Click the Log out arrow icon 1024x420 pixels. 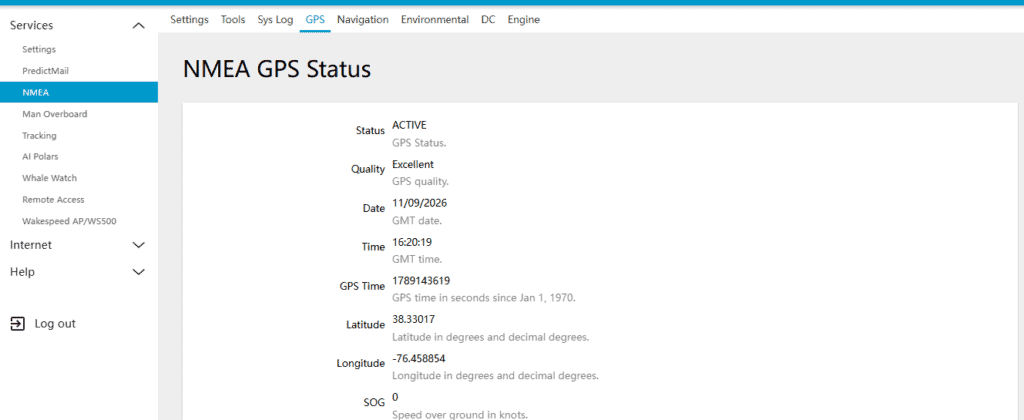[18, 323]
